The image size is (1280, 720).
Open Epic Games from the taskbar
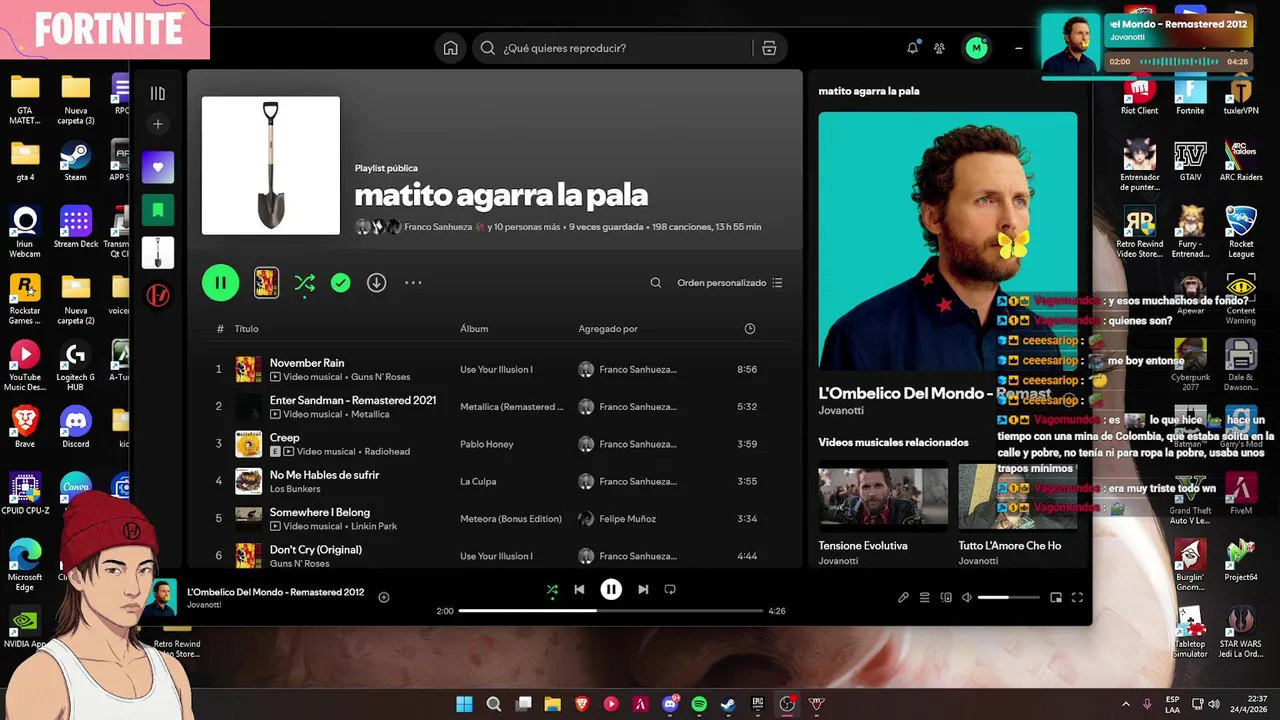click(758, 704)
